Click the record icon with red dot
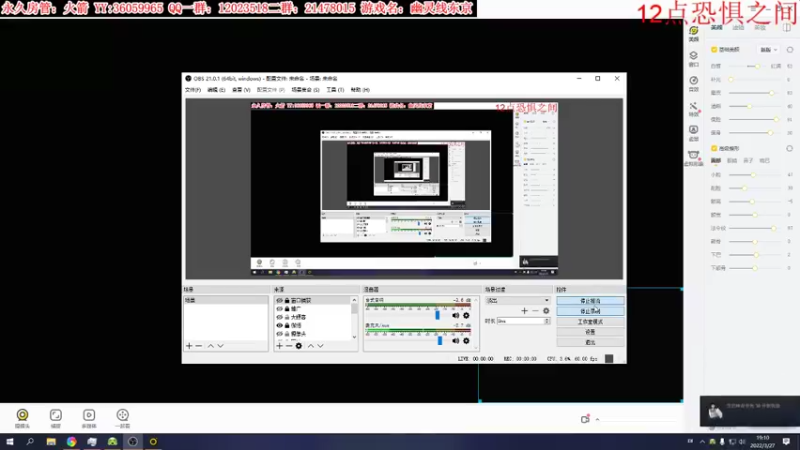 tap(585, 419)
